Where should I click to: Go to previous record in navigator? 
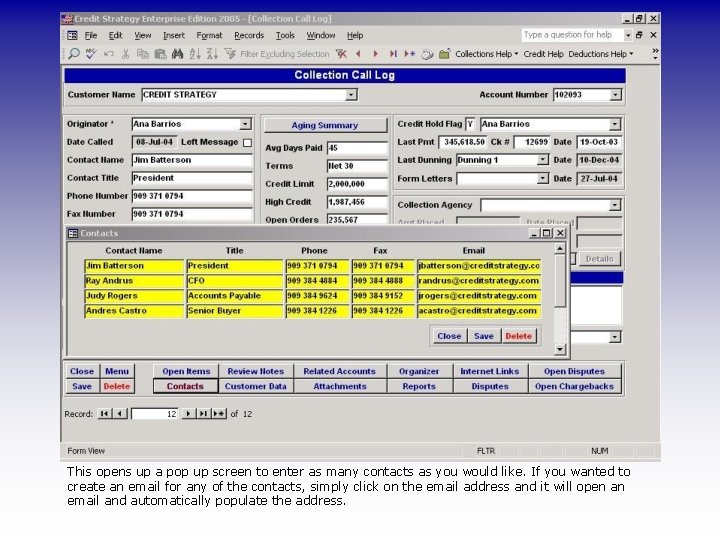pos(120,414)
